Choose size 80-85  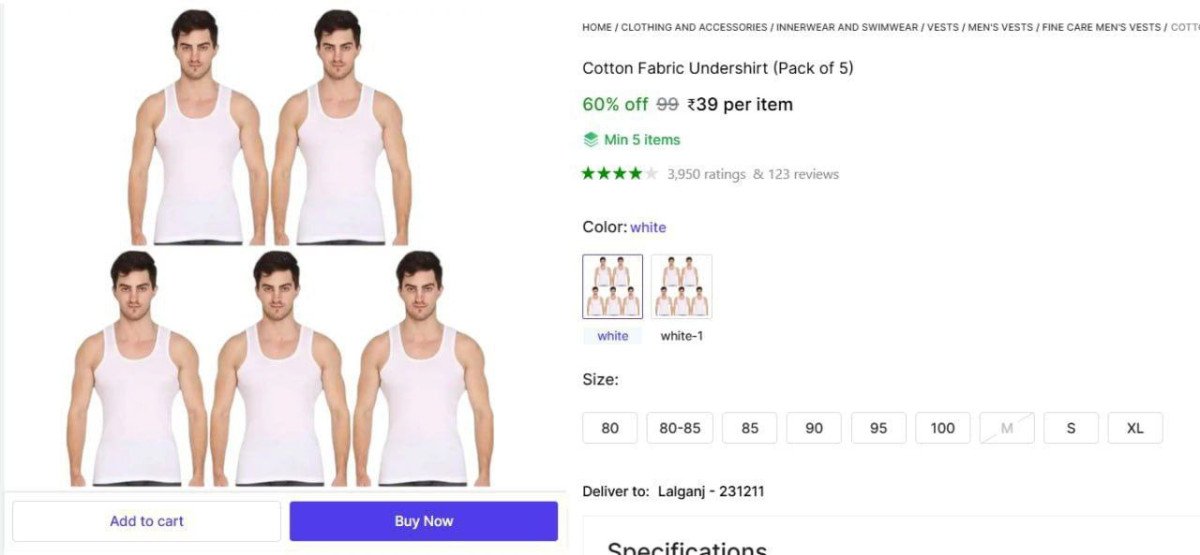click(x=680, y=428)
